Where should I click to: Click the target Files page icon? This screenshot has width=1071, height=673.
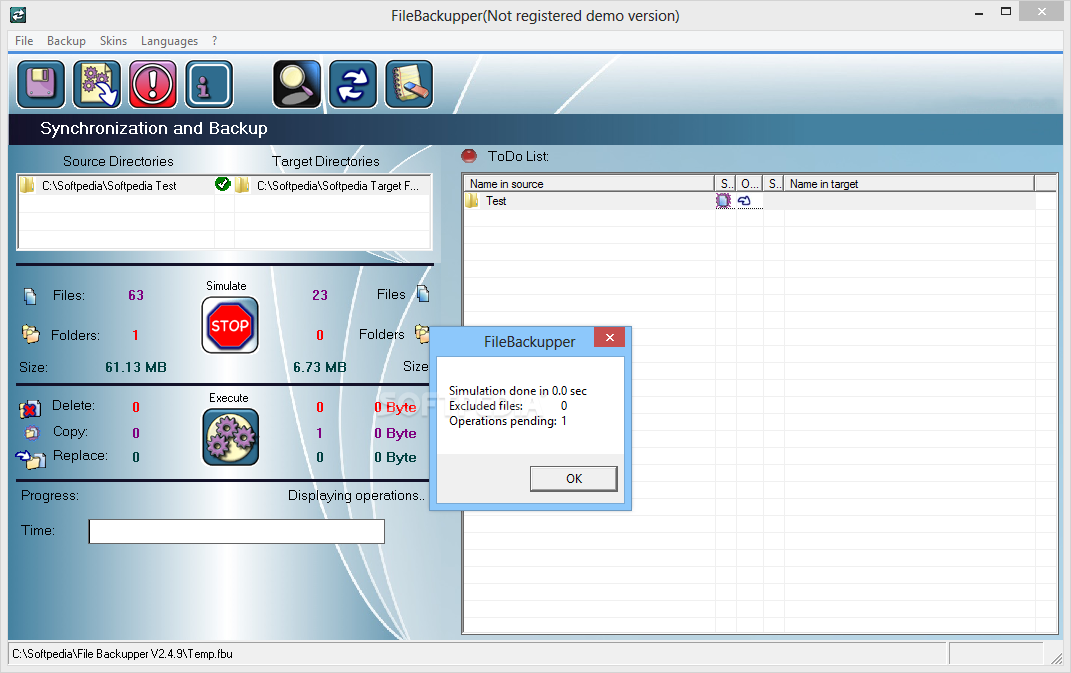(x=423, y=294)
